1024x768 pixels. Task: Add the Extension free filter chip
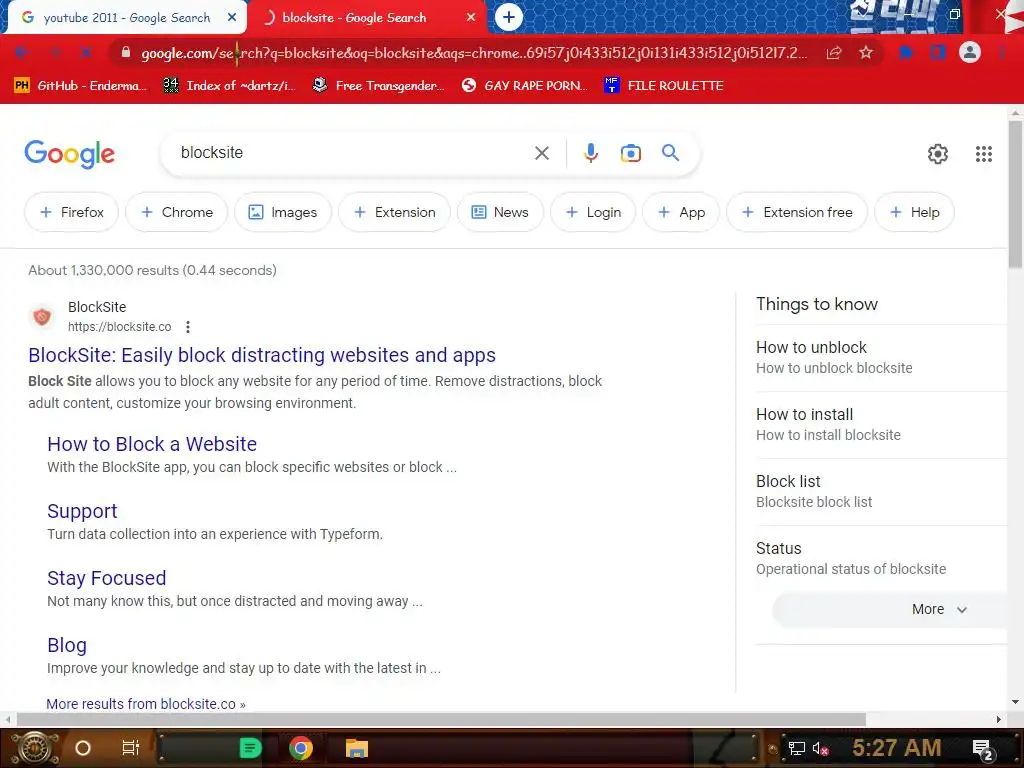pyautogui.click(x=797, y=212)
